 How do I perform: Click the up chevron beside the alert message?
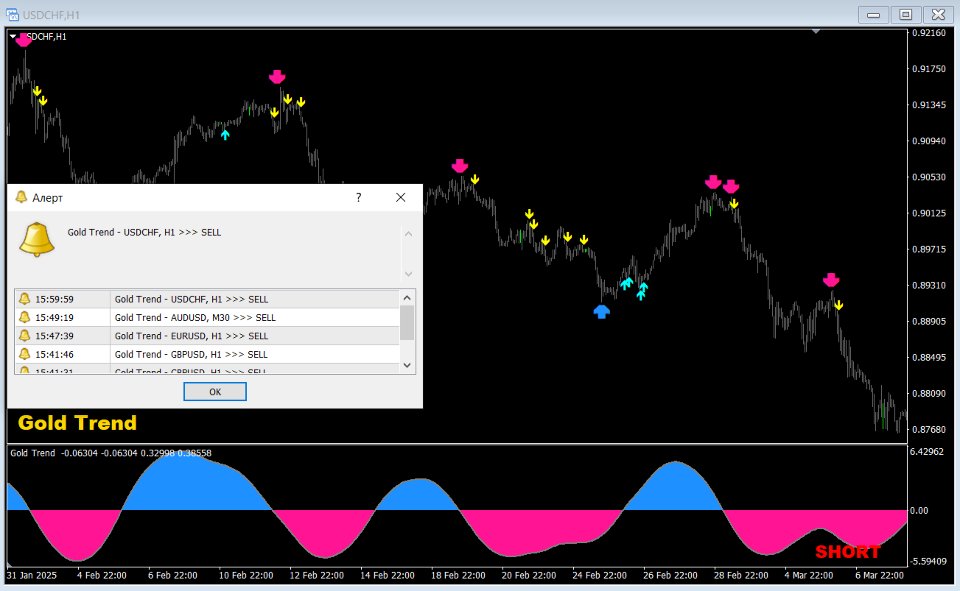pos(407,232)
